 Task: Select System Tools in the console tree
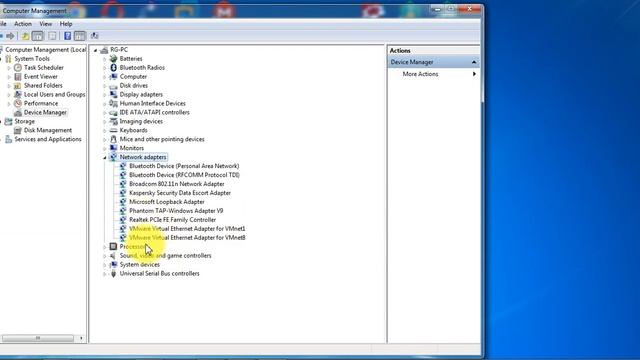tap(32, 59)
